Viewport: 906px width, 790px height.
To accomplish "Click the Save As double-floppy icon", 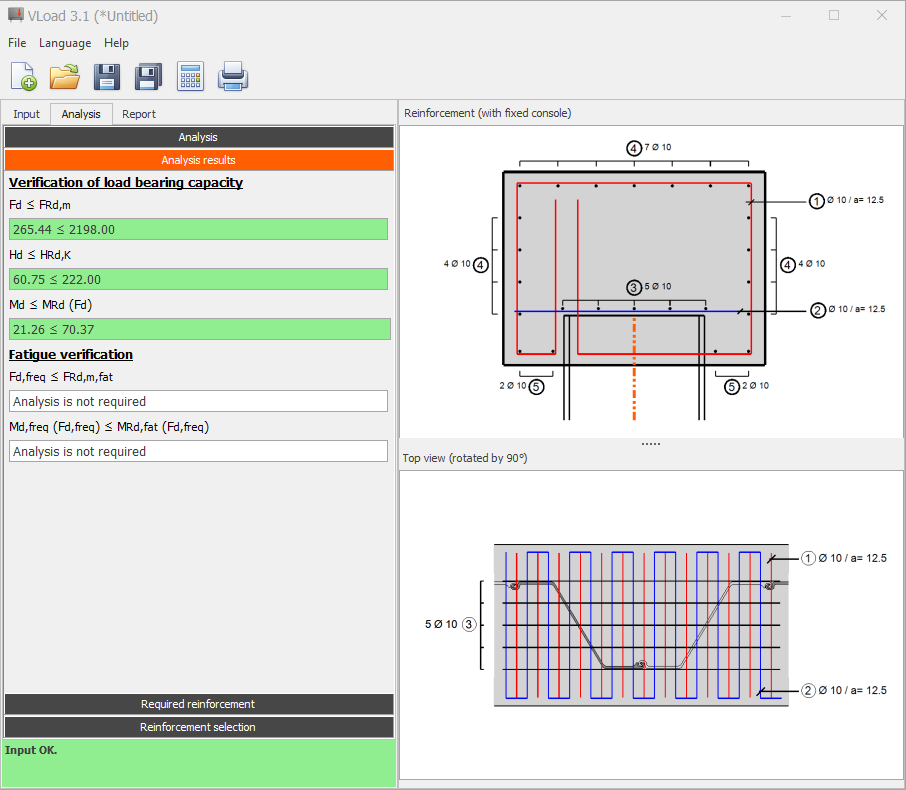I will tap(148, 77).
